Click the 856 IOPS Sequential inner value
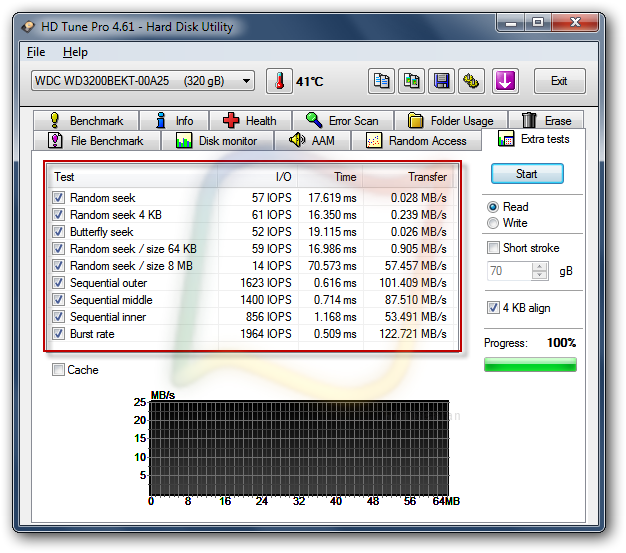 269,317
